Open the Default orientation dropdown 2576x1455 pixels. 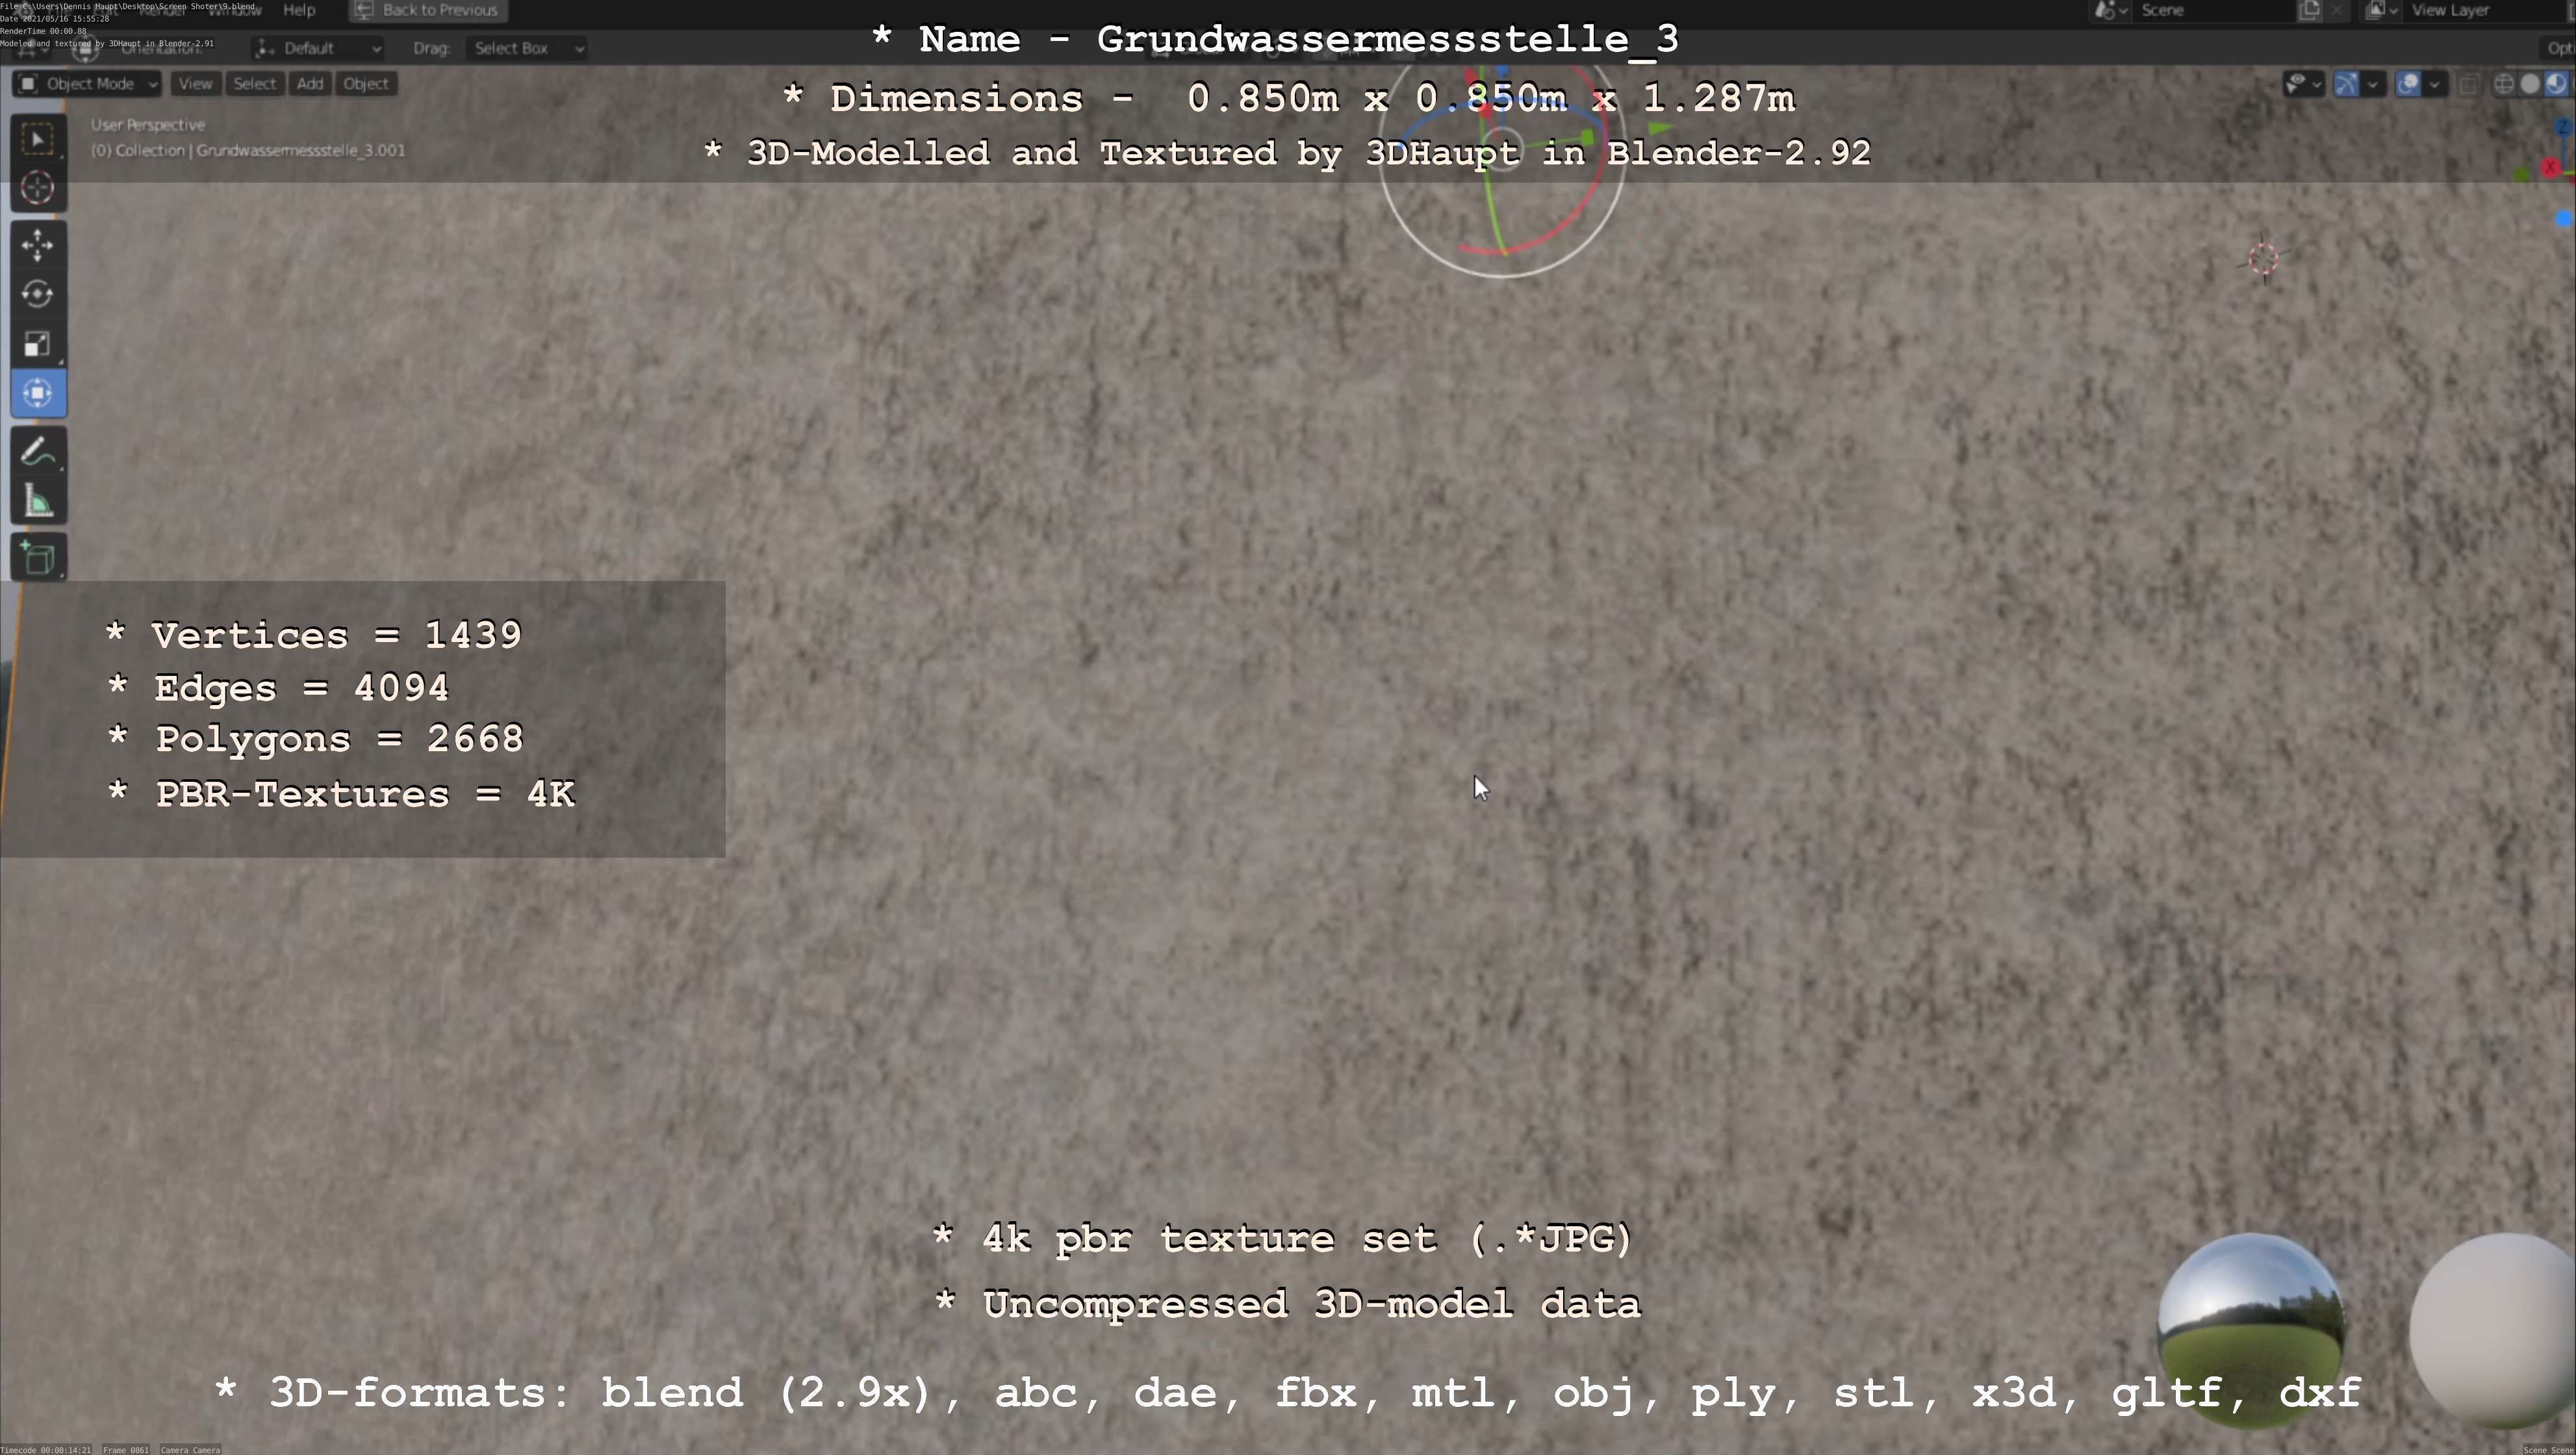pos(318,48)
